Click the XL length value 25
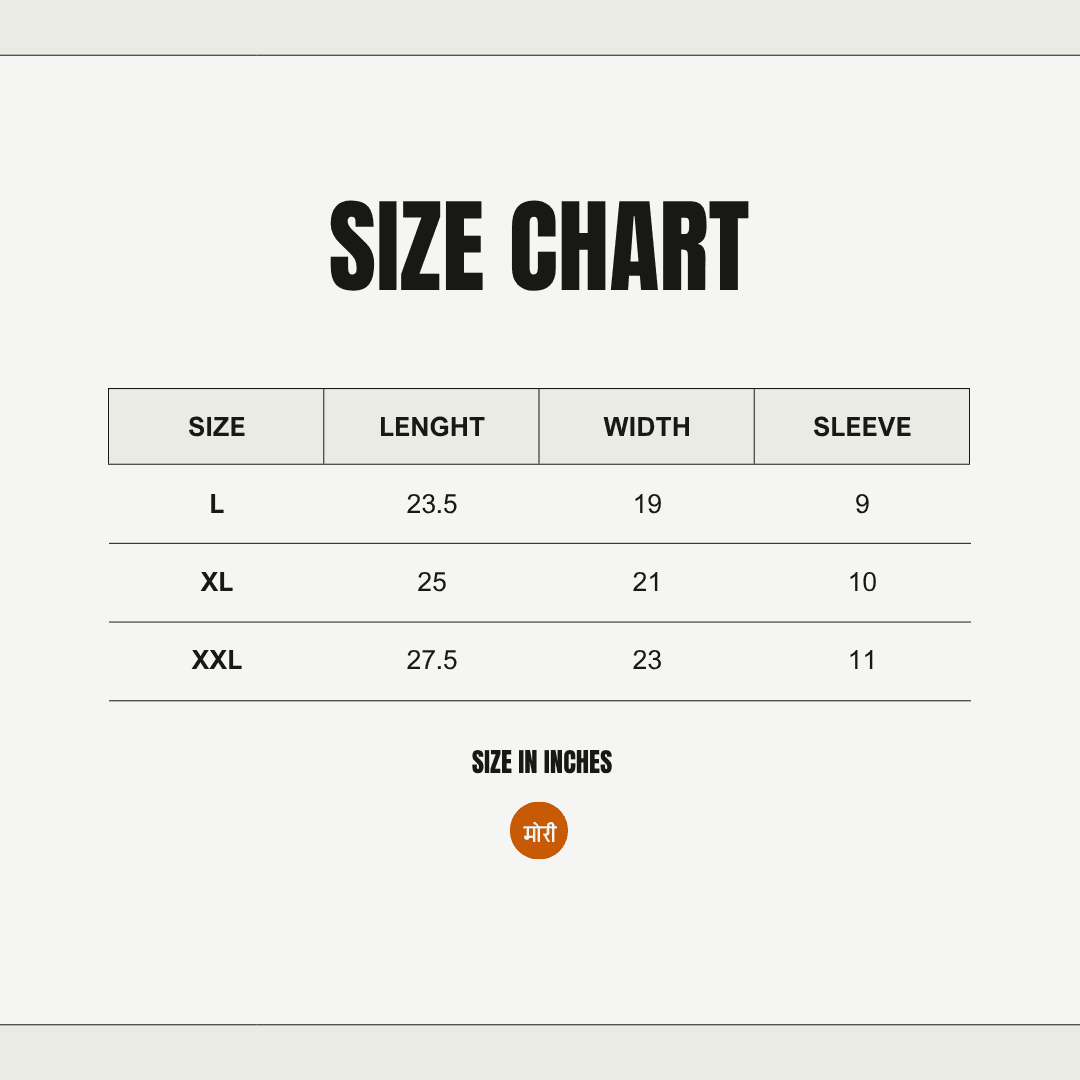Image resolution: width=1080 pixels, height=1080 pixels. [x=432, y=582]
